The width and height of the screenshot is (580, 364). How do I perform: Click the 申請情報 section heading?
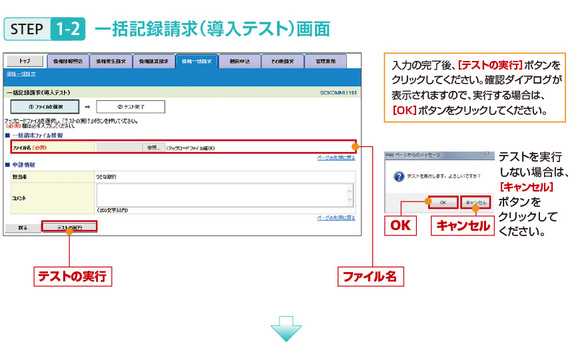coord(24,165)
